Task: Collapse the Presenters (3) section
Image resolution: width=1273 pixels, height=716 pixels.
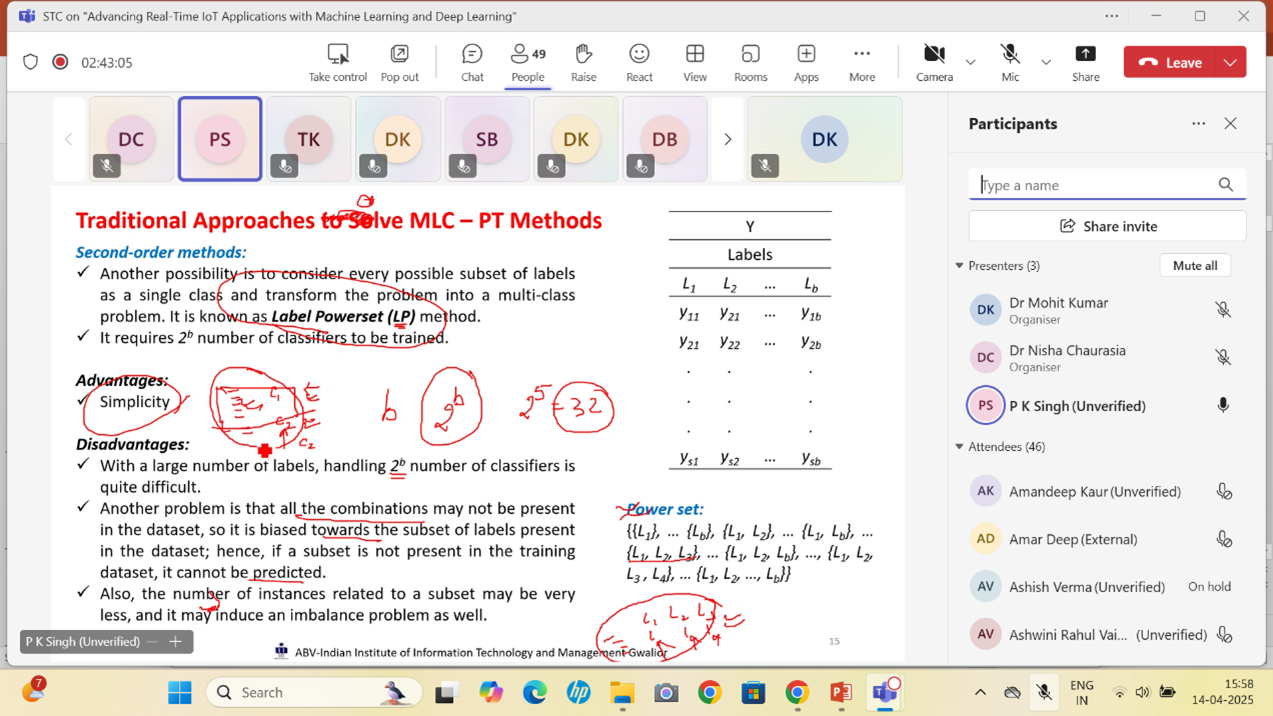Action: (x=960, y=266)
